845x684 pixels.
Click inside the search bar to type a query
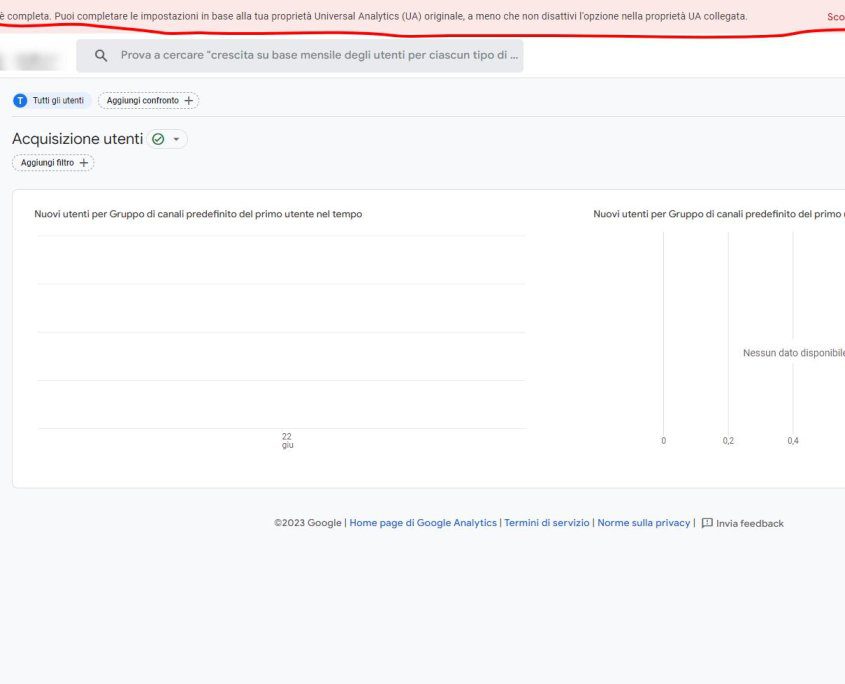coord(300,56)
